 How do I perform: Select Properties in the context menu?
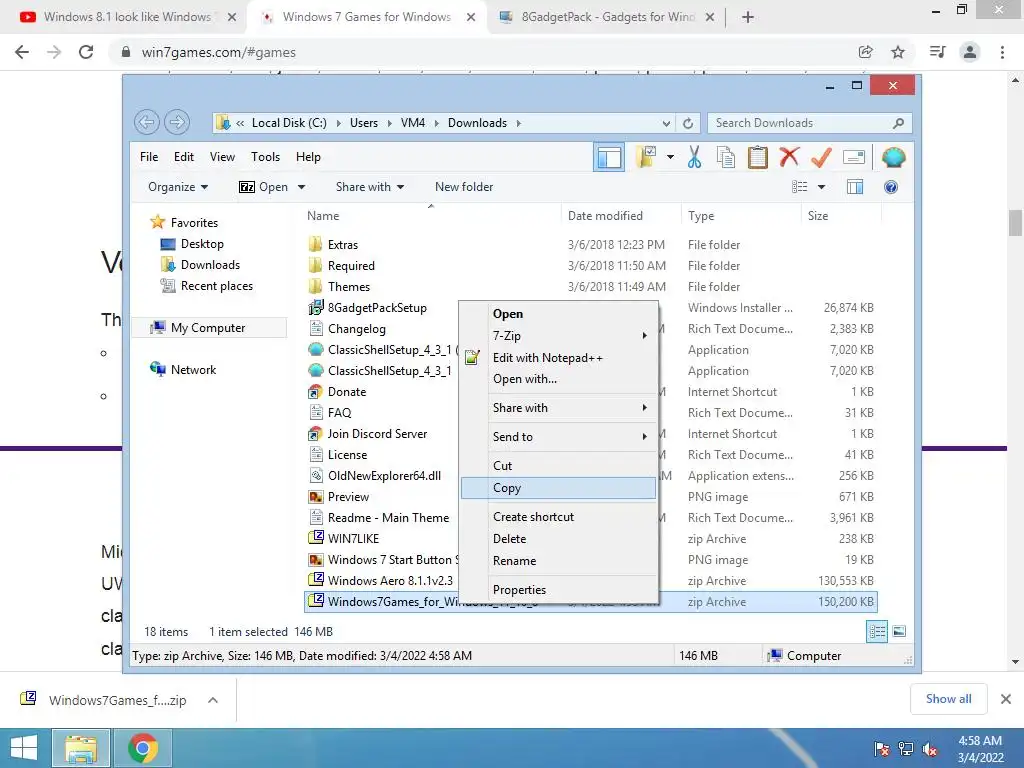point(559,590)
